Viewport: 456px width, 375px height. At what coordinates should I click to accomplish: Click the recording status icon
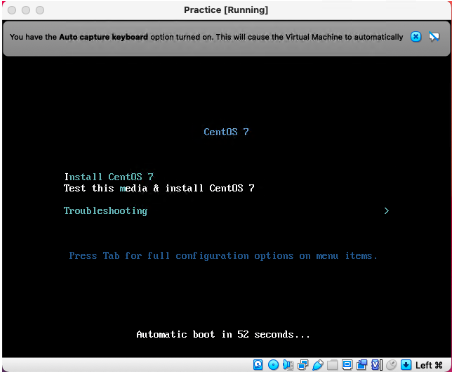(x=362, y=365)
